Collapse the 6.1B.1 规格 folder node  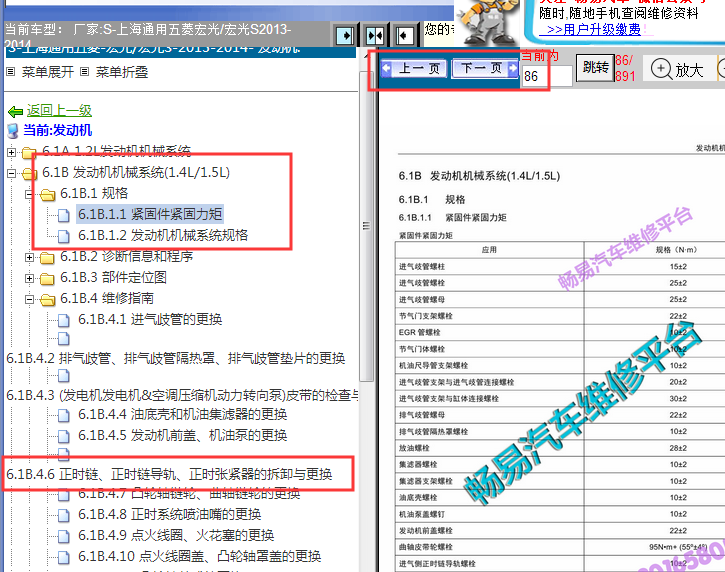click(29, 195)
